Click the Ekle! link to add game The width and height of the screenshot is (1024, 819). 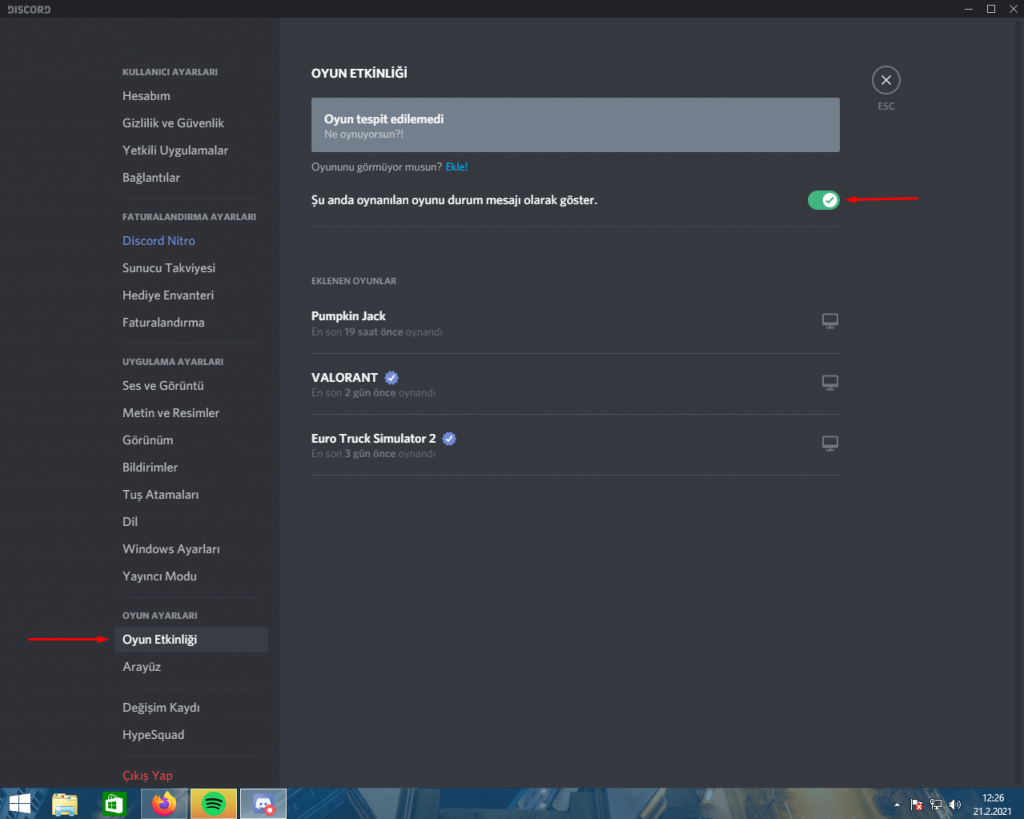456,167
